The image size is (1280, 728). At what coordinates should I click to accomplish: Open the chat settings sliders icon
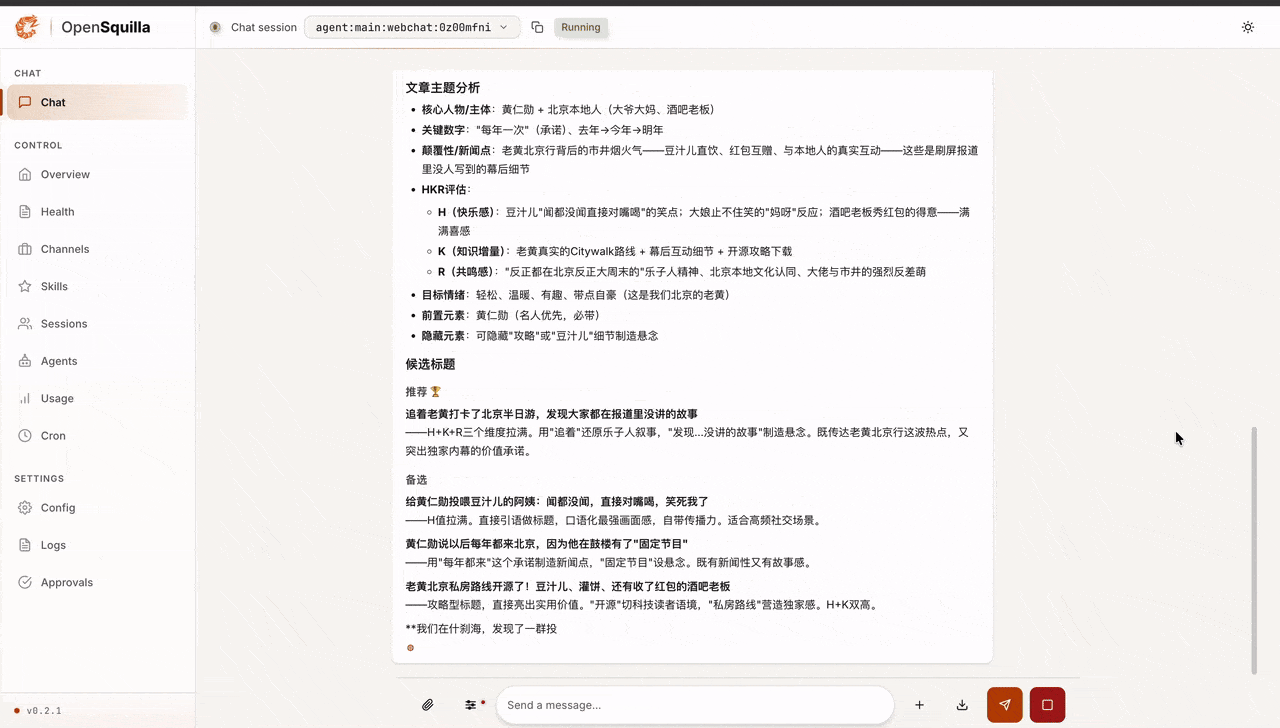click(470, 705)
